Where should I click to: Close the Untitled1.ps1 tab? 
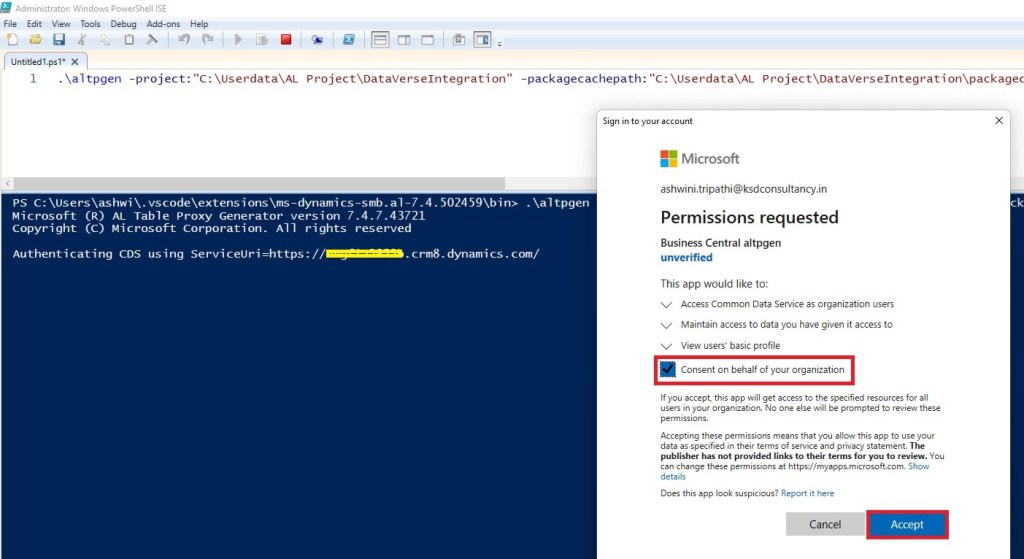[74, 62]
